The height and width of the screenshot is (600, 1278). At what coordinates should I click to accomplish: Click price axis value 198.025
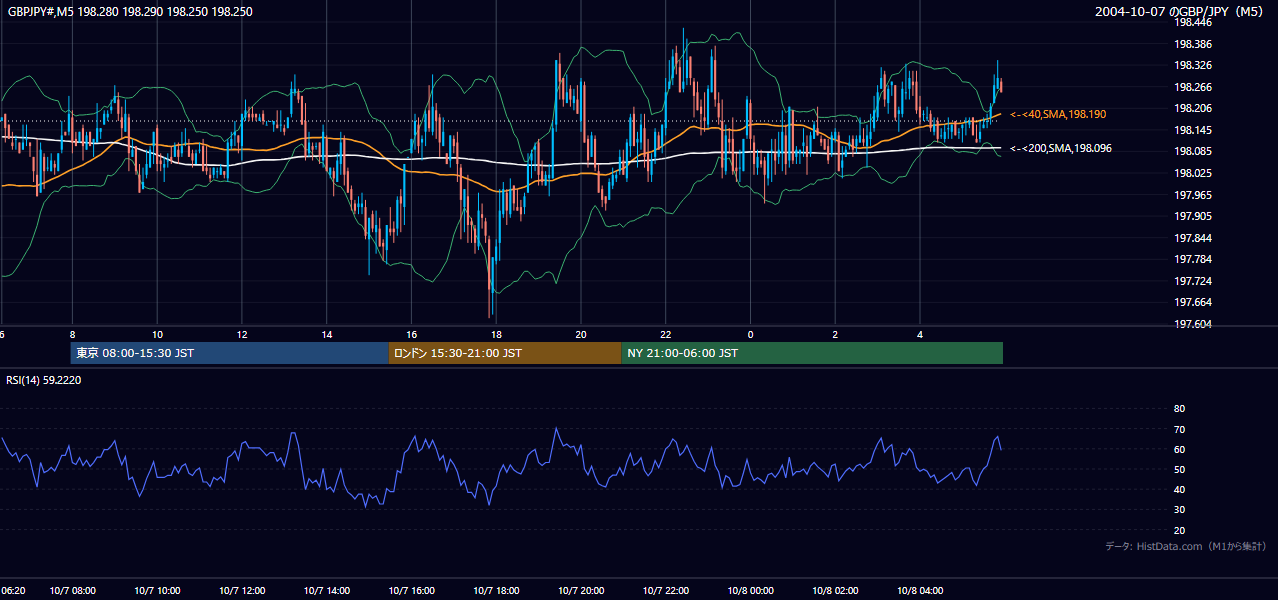coord(1193,173)
